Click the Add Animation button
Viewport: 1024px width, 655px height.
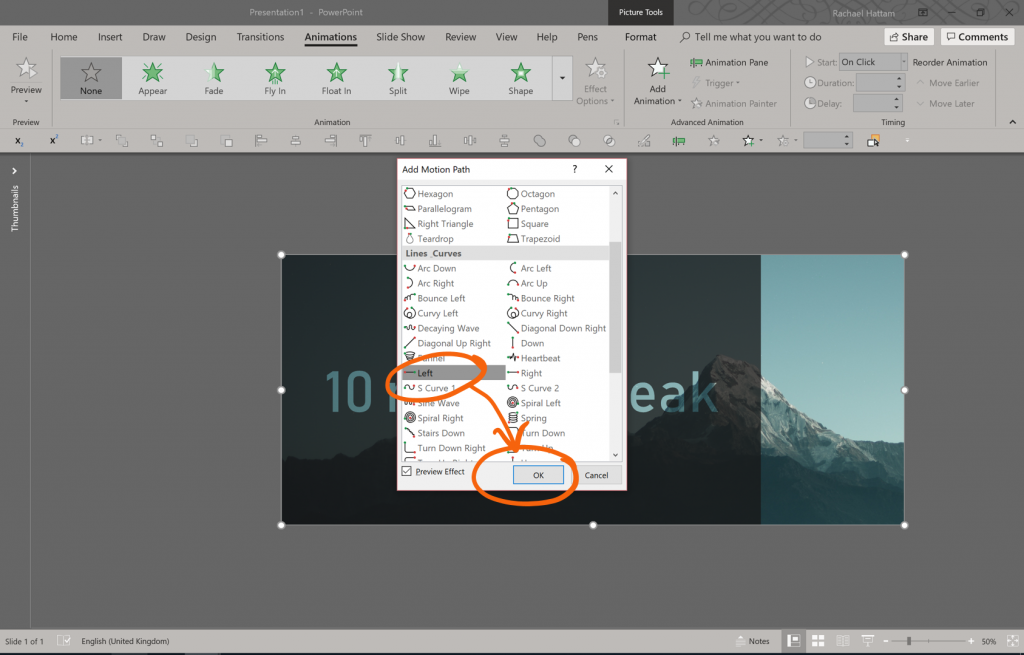point(656,78)
